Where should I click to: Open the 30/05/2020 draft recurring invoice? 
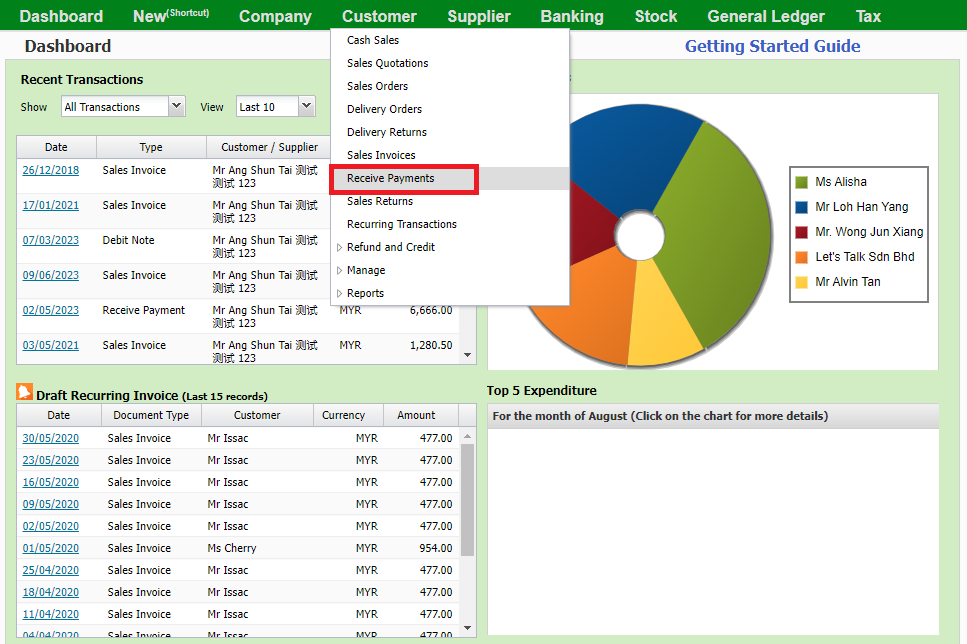(x=50, y=438)
